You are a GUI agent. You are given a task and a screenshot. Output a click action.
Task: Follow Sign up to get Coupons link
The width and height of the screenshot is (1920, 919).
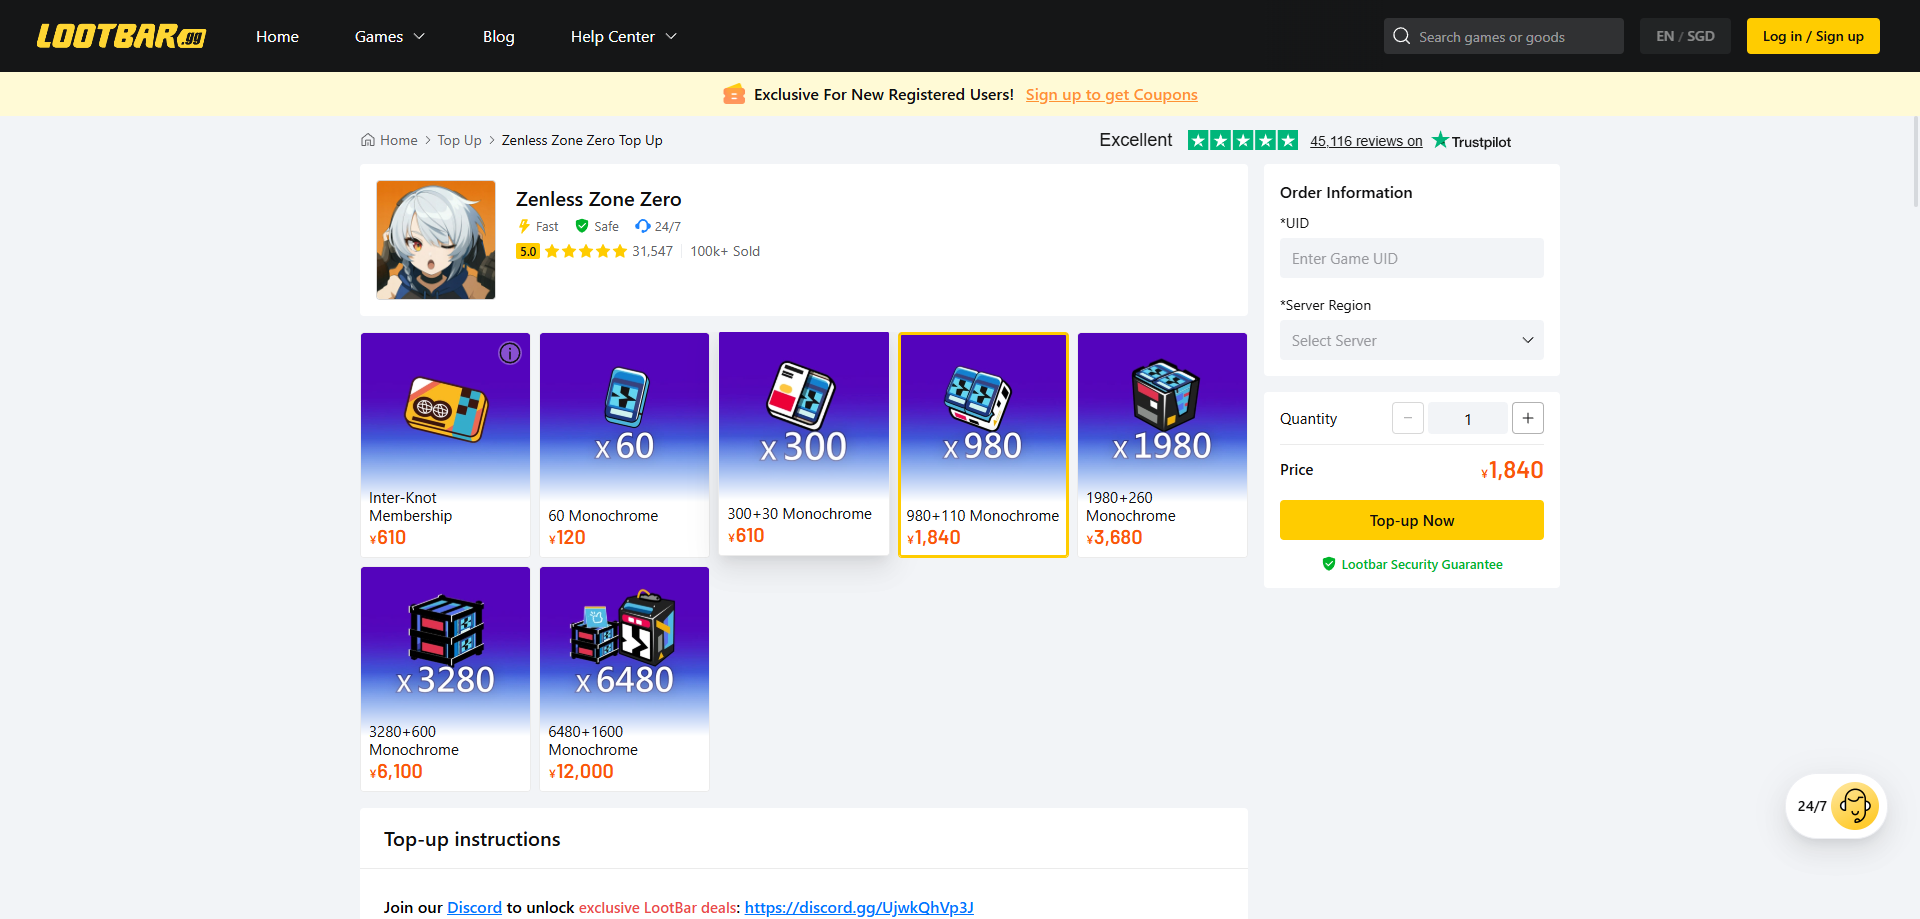pyautogui.click(x=1111, y=94)
